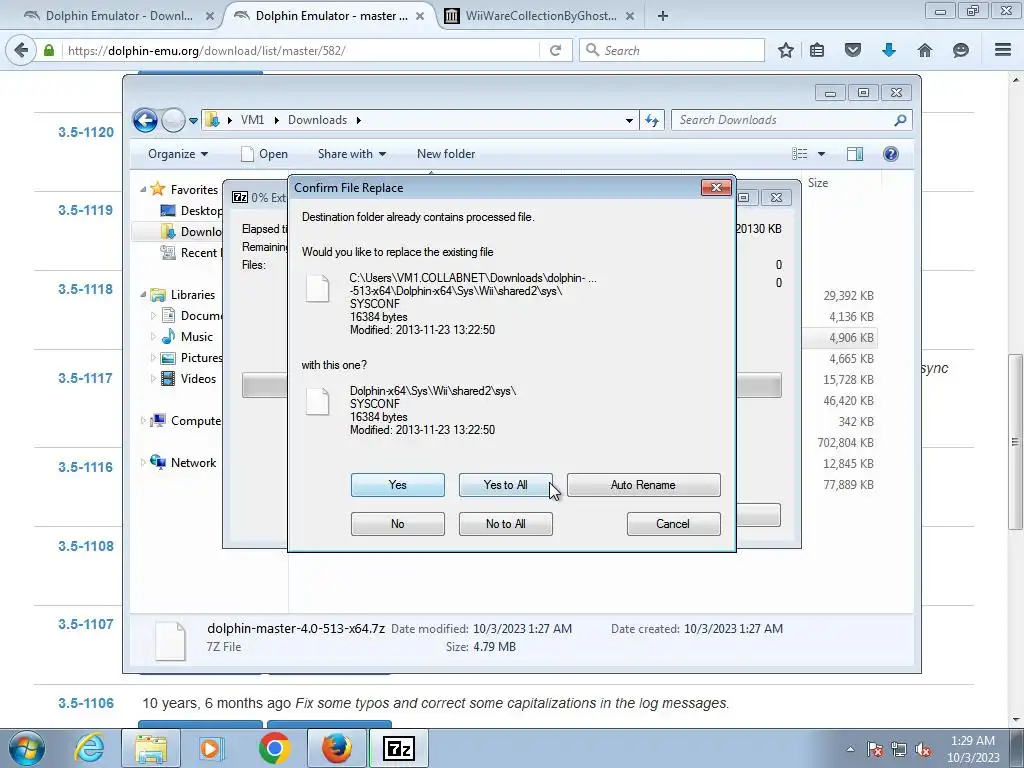Image resolution: width=1024 pixels, height=768 pixels.
Task: Click Yes to replace the file
Action: pyautogui.click(x=397, y=485)
